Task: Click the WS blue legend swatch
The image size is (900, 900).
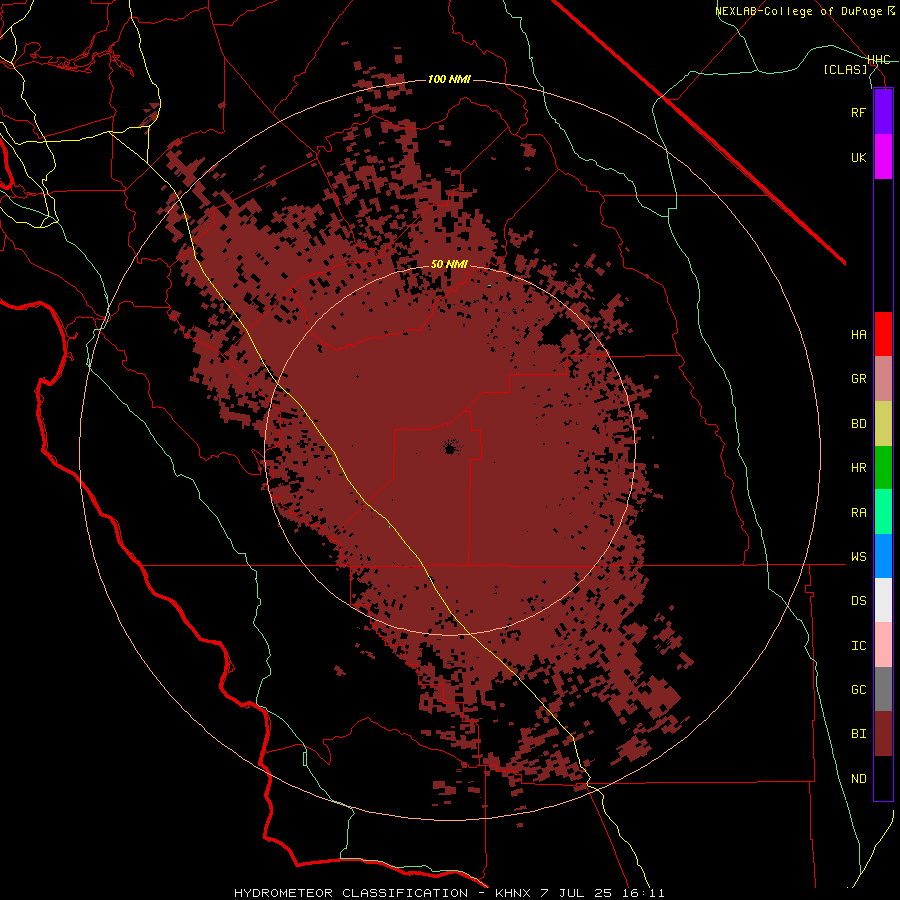Action: 883,556
